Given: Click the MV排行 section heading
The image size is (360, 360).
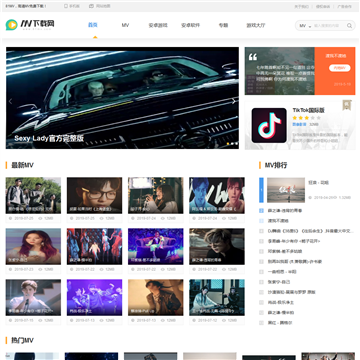Looking at the screenshot, I should point(276,165).
